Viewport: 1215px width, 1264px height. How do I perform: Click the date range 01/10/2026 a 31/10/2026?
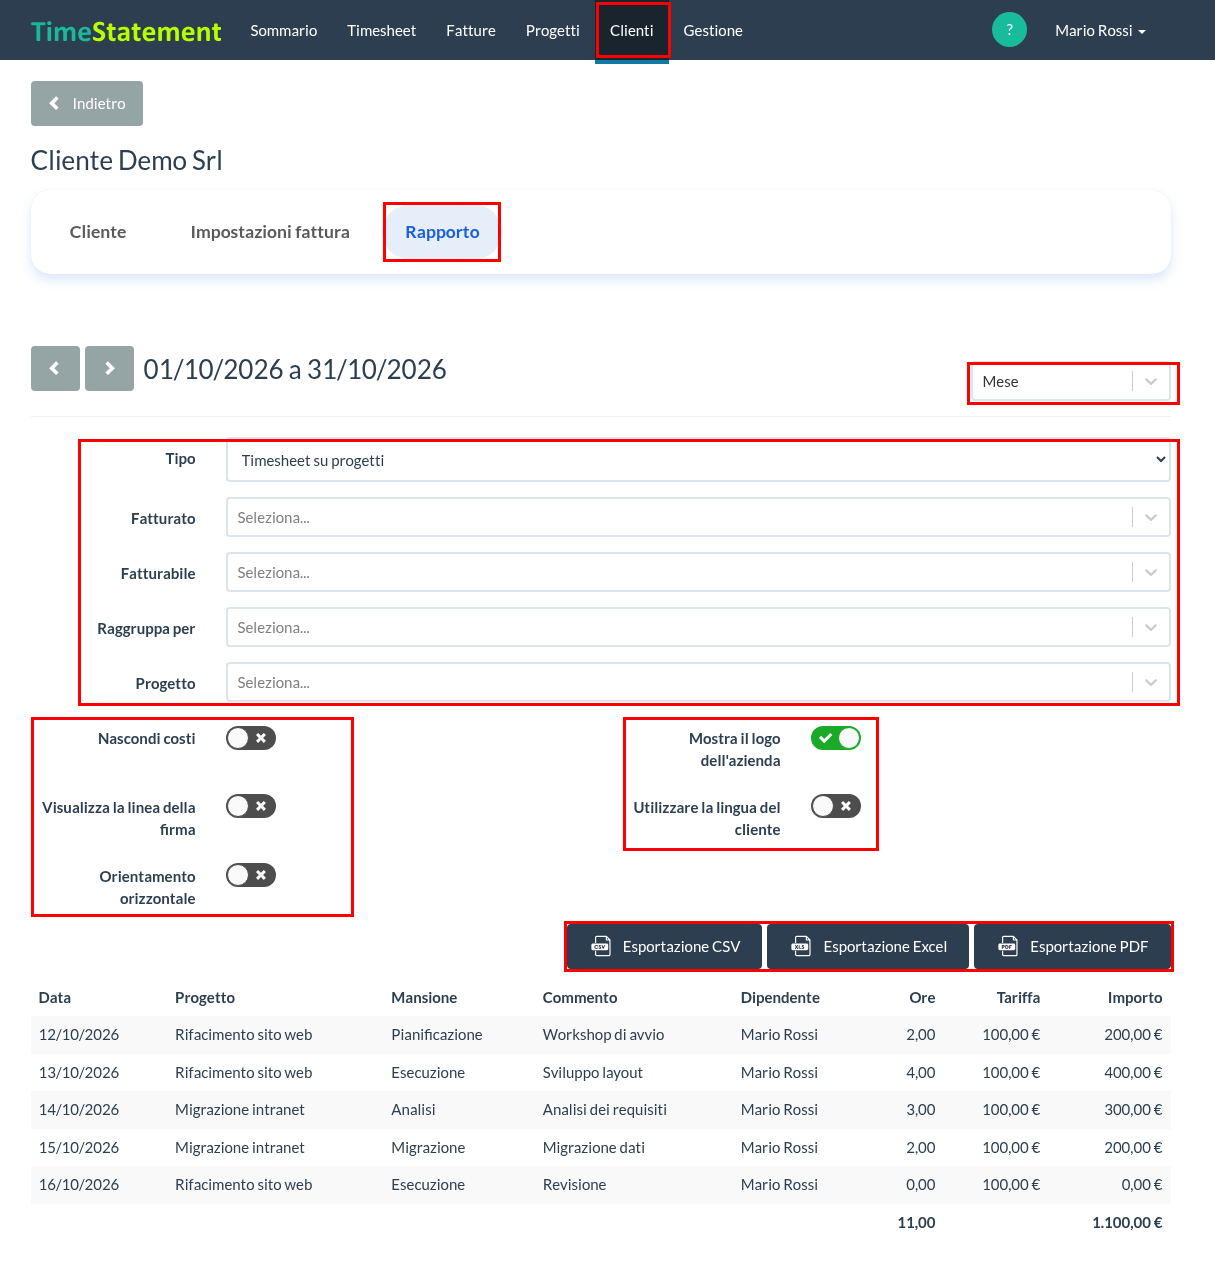click(x=295, y=370)
